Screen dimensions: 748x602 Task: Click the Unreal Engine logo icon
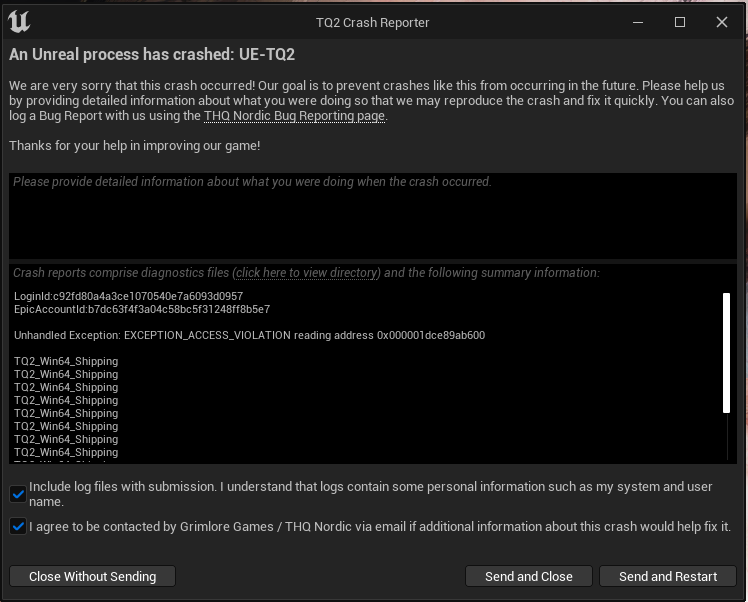tap(18, 22)
